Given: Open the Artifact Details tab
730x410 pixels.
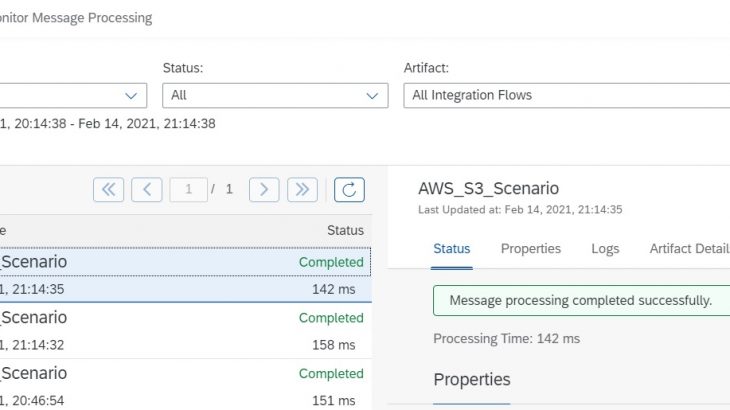Looking at the screenshot, I should (x=689, y=249).
